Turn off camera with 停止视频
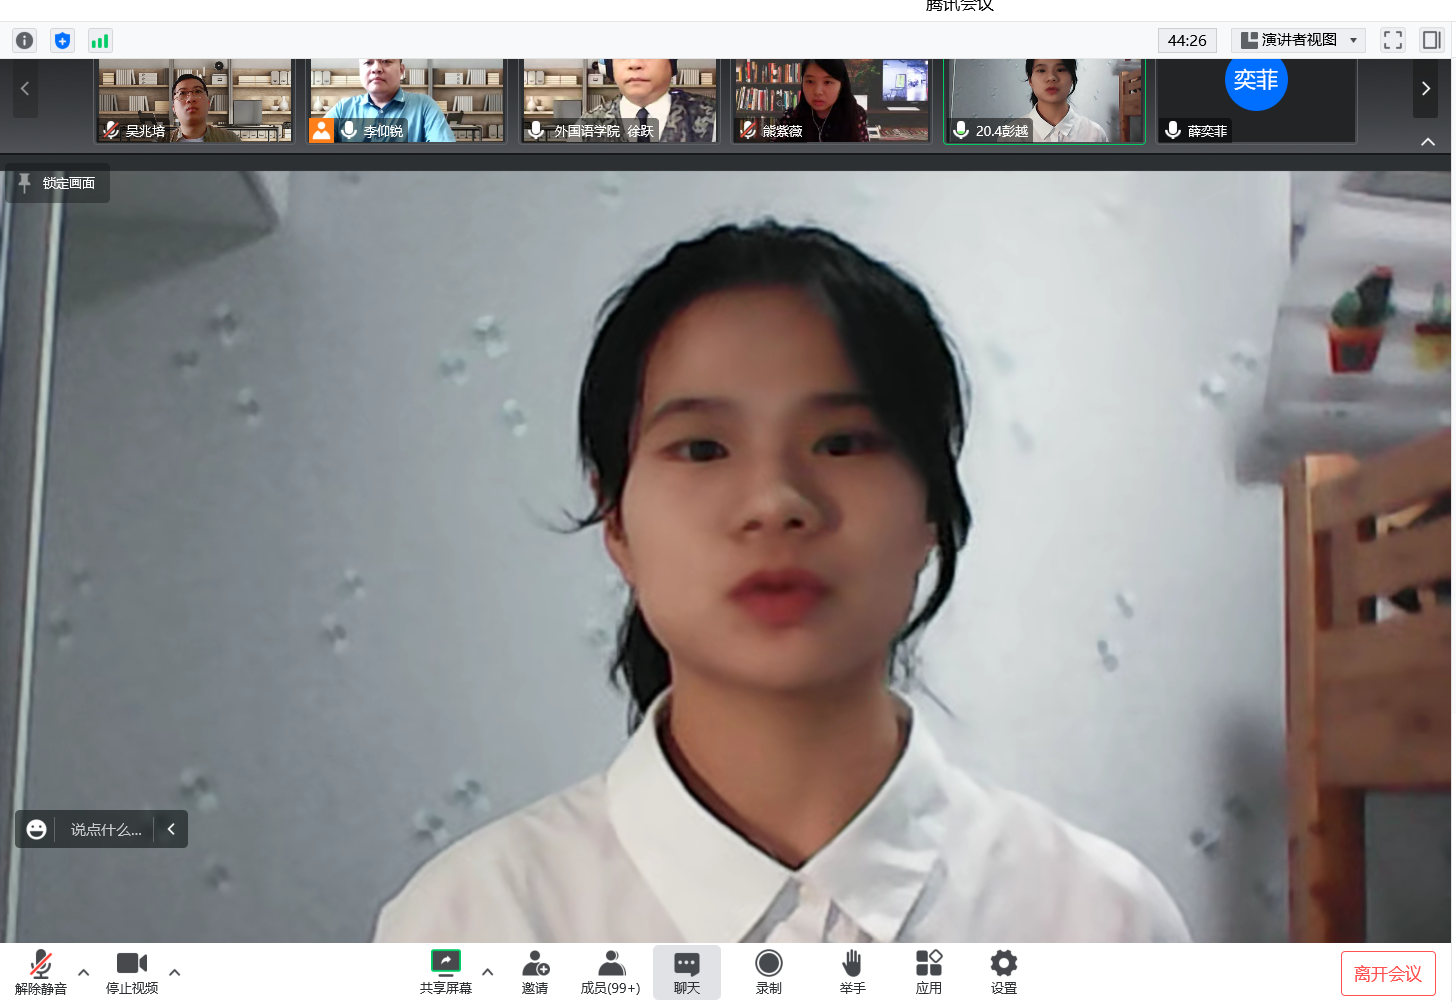 [x=132, y=971]
